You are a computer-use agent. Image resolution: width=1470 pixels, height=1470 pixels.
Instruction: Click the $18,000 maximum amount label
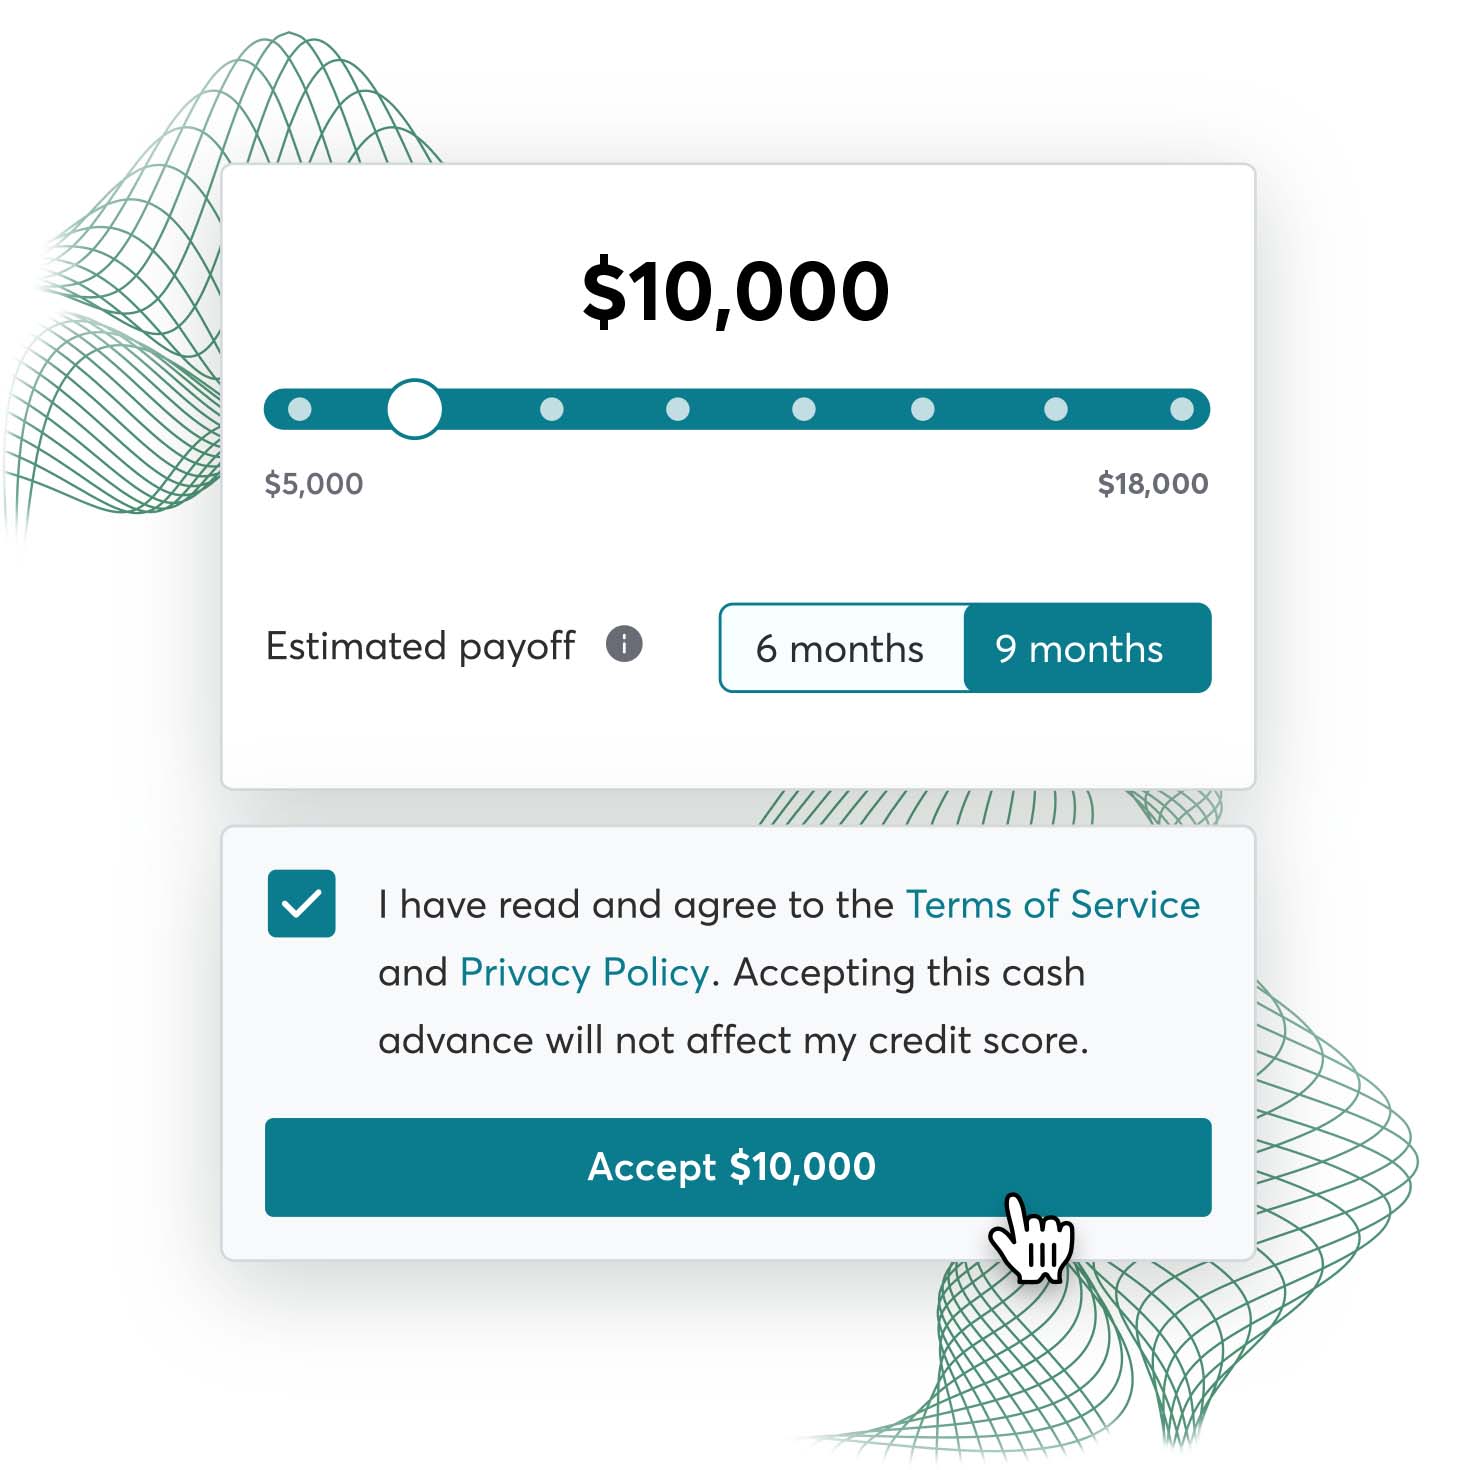(1153, 484)
